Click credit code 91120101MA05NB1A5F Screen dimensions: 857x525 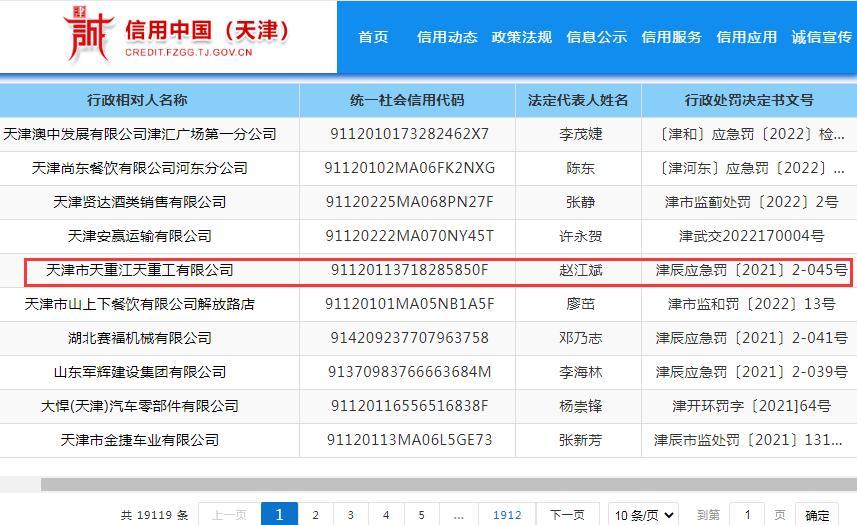[409, 304]
